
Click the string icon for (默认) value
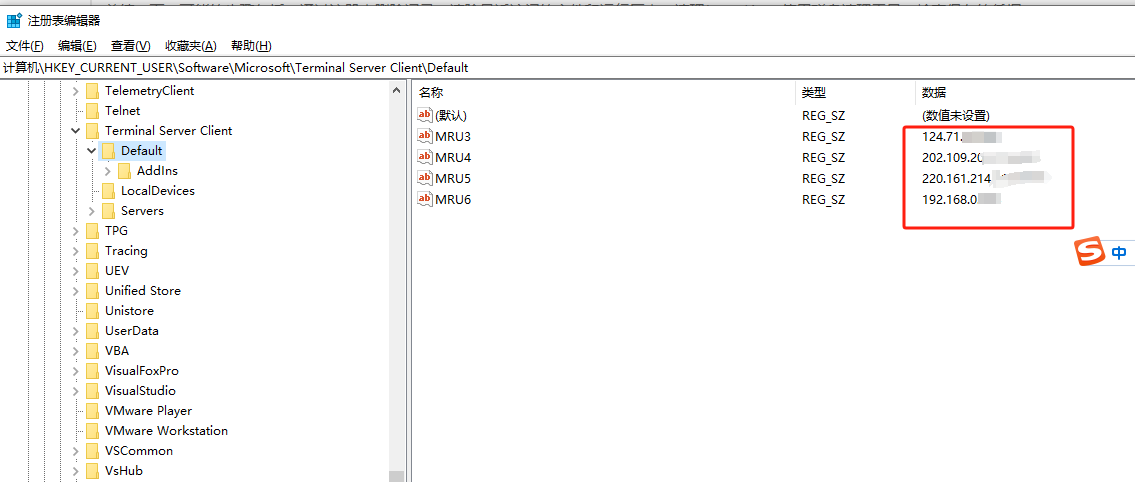tap(425, 114)
